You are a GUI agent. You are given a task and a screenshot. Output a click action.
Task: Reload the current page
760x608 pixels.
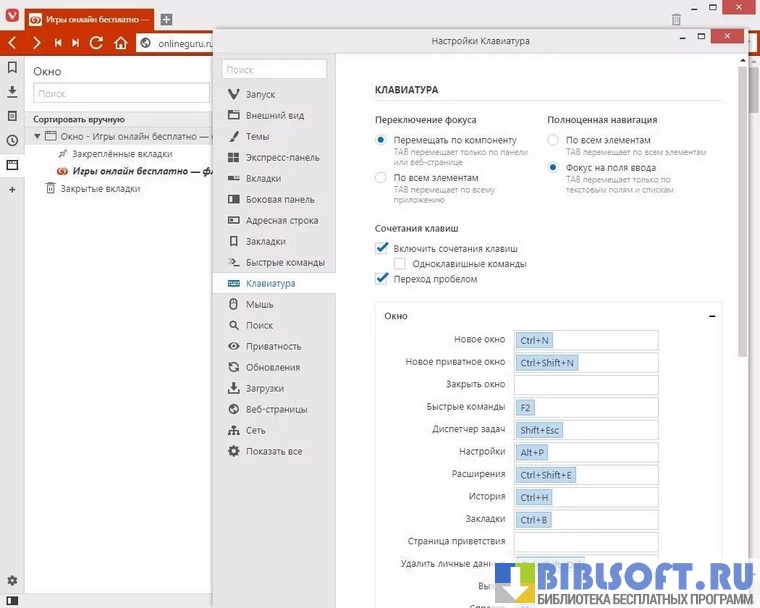[97, 43]
